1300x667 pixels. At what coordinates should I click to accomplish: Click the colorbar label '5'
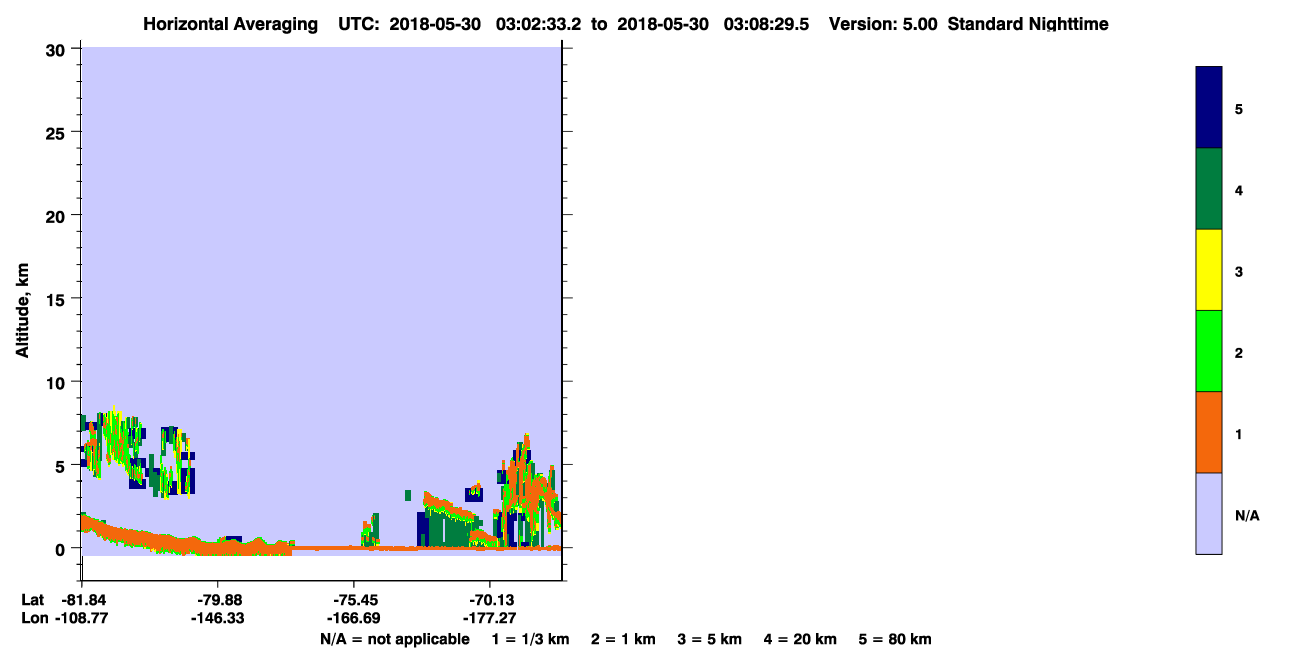tap(1239, 109)
